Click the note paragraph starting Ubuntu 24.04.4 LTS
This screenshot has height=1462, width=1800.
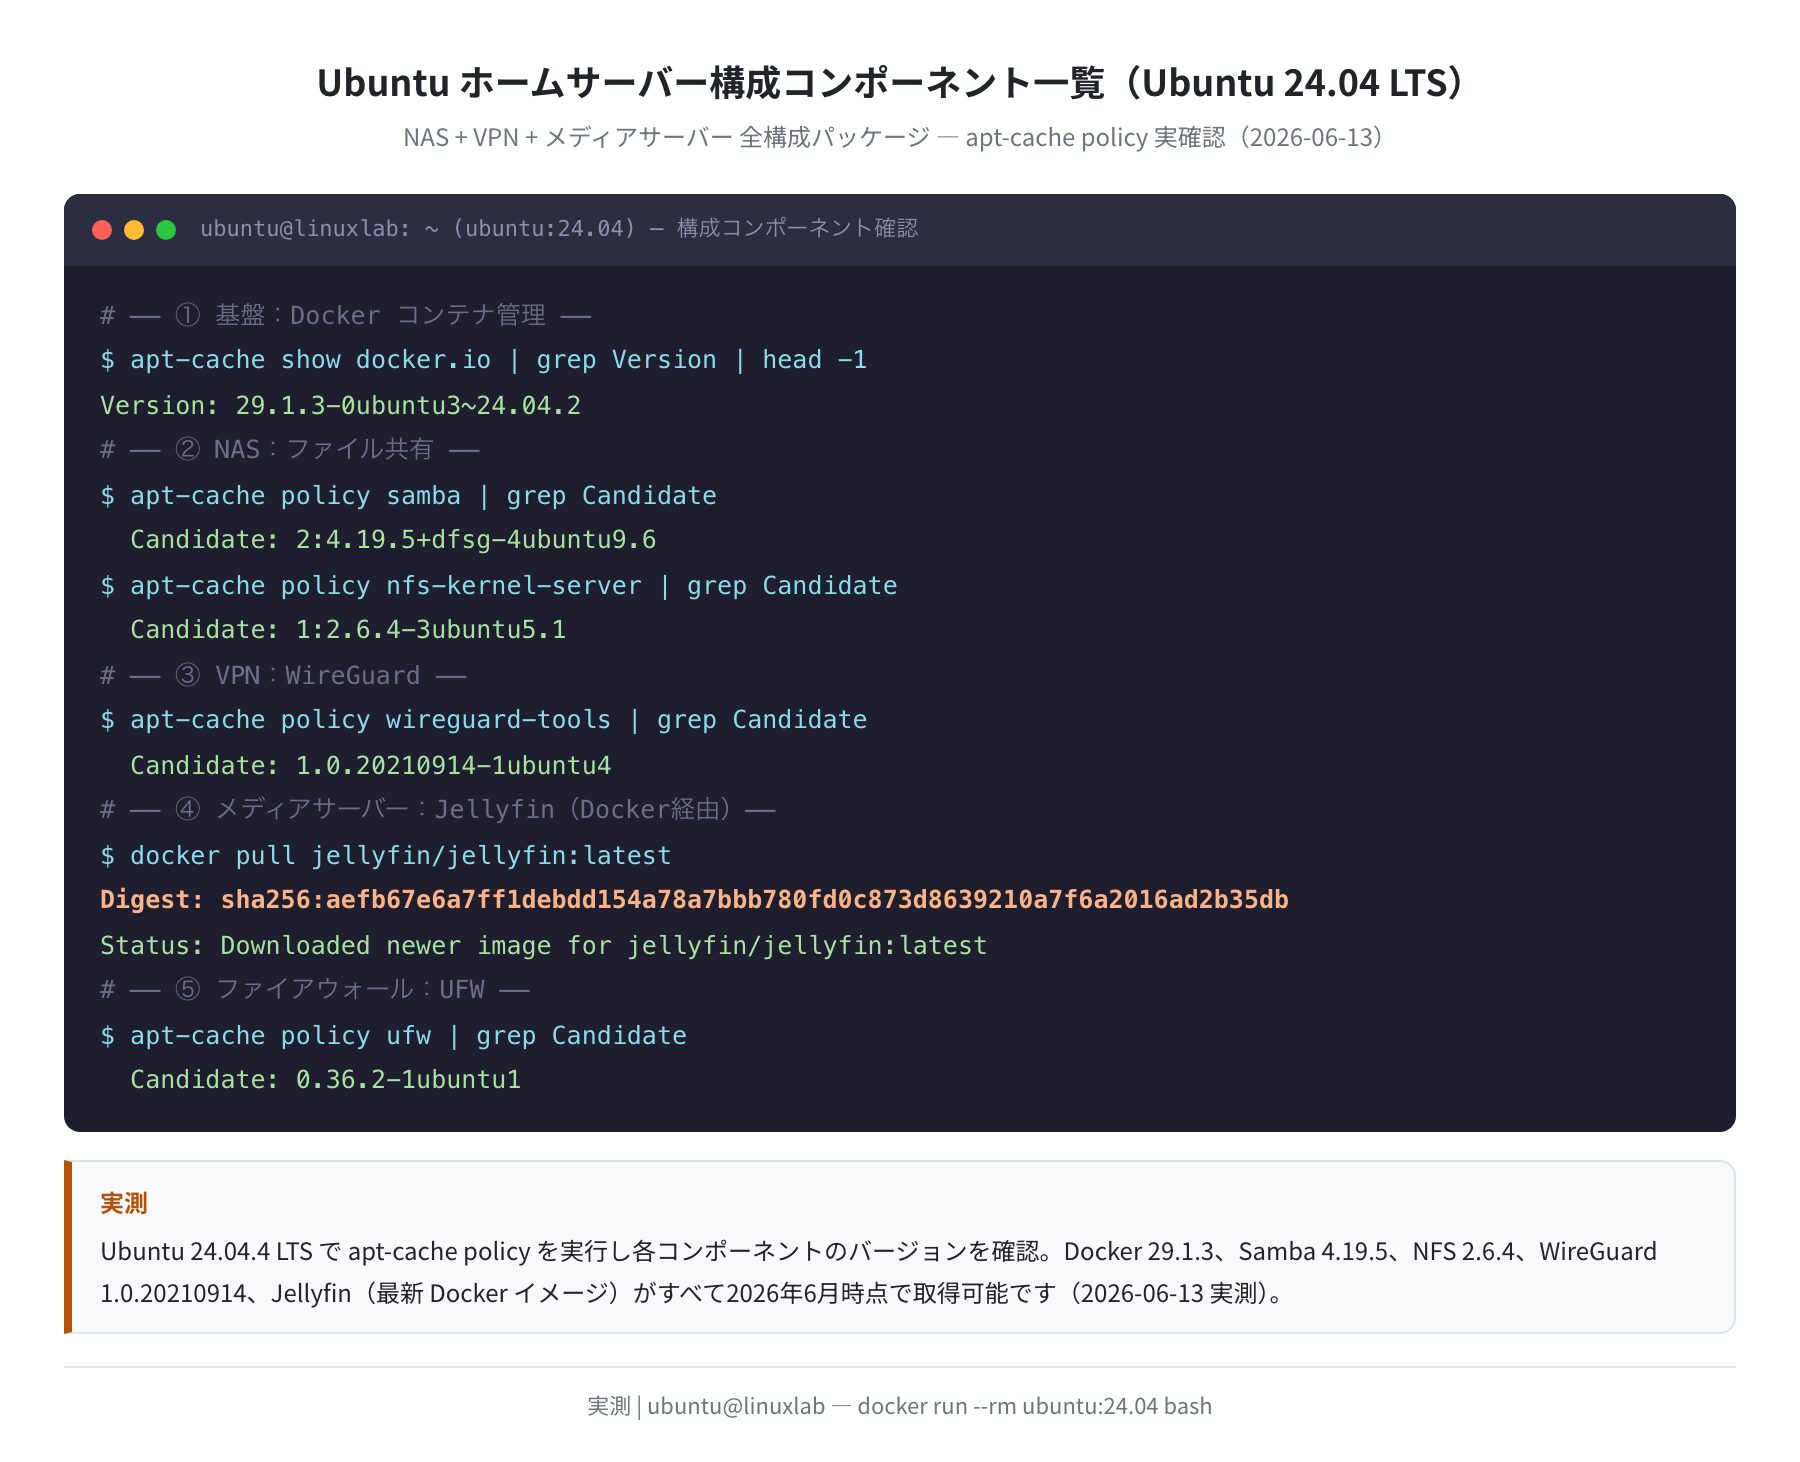click(x=879, y=1272)
